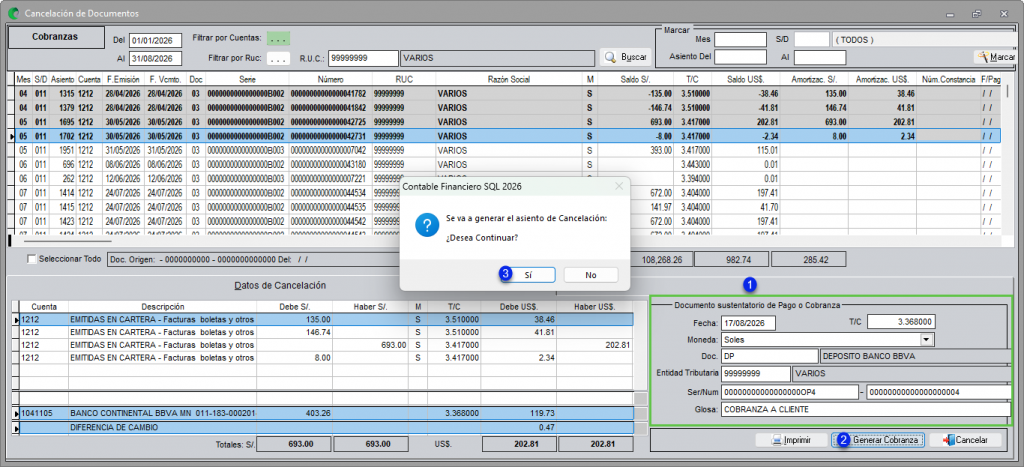This screenshot has width=1024, height=467.
Task: Click the F.Emisión column header
Action: [x=124, y=79]
